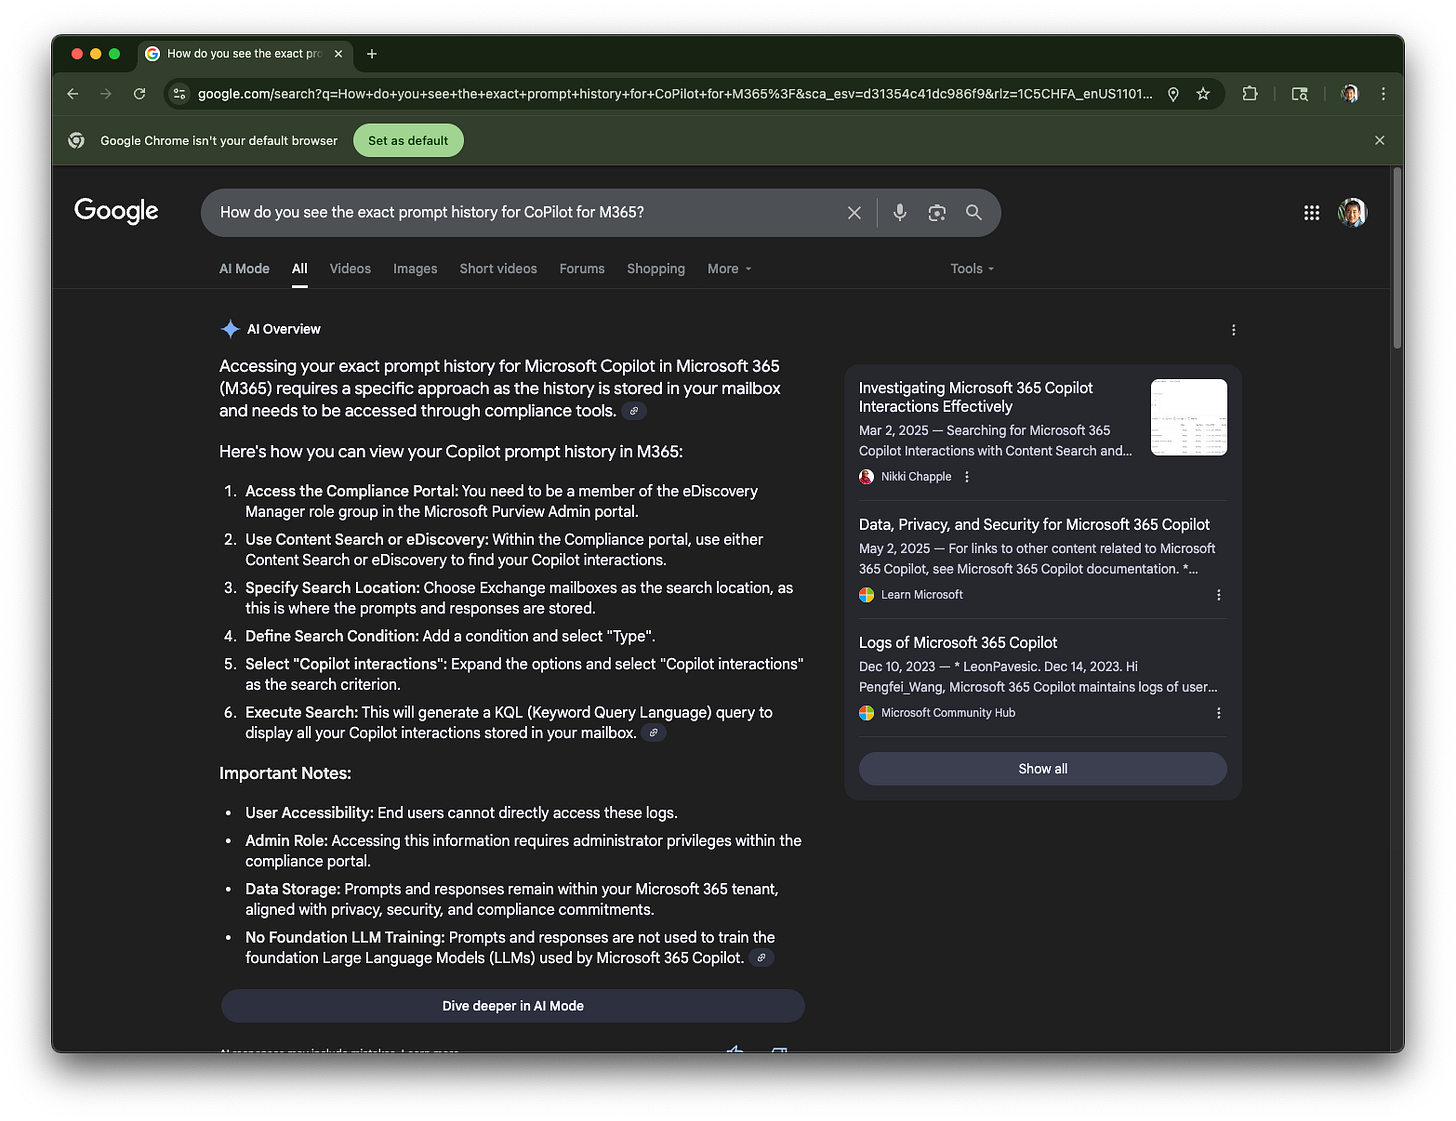Image resolution: width=1456 pixels, height=1121 pixels.
Task: Close the Google search tab
Action: [338, 54]
